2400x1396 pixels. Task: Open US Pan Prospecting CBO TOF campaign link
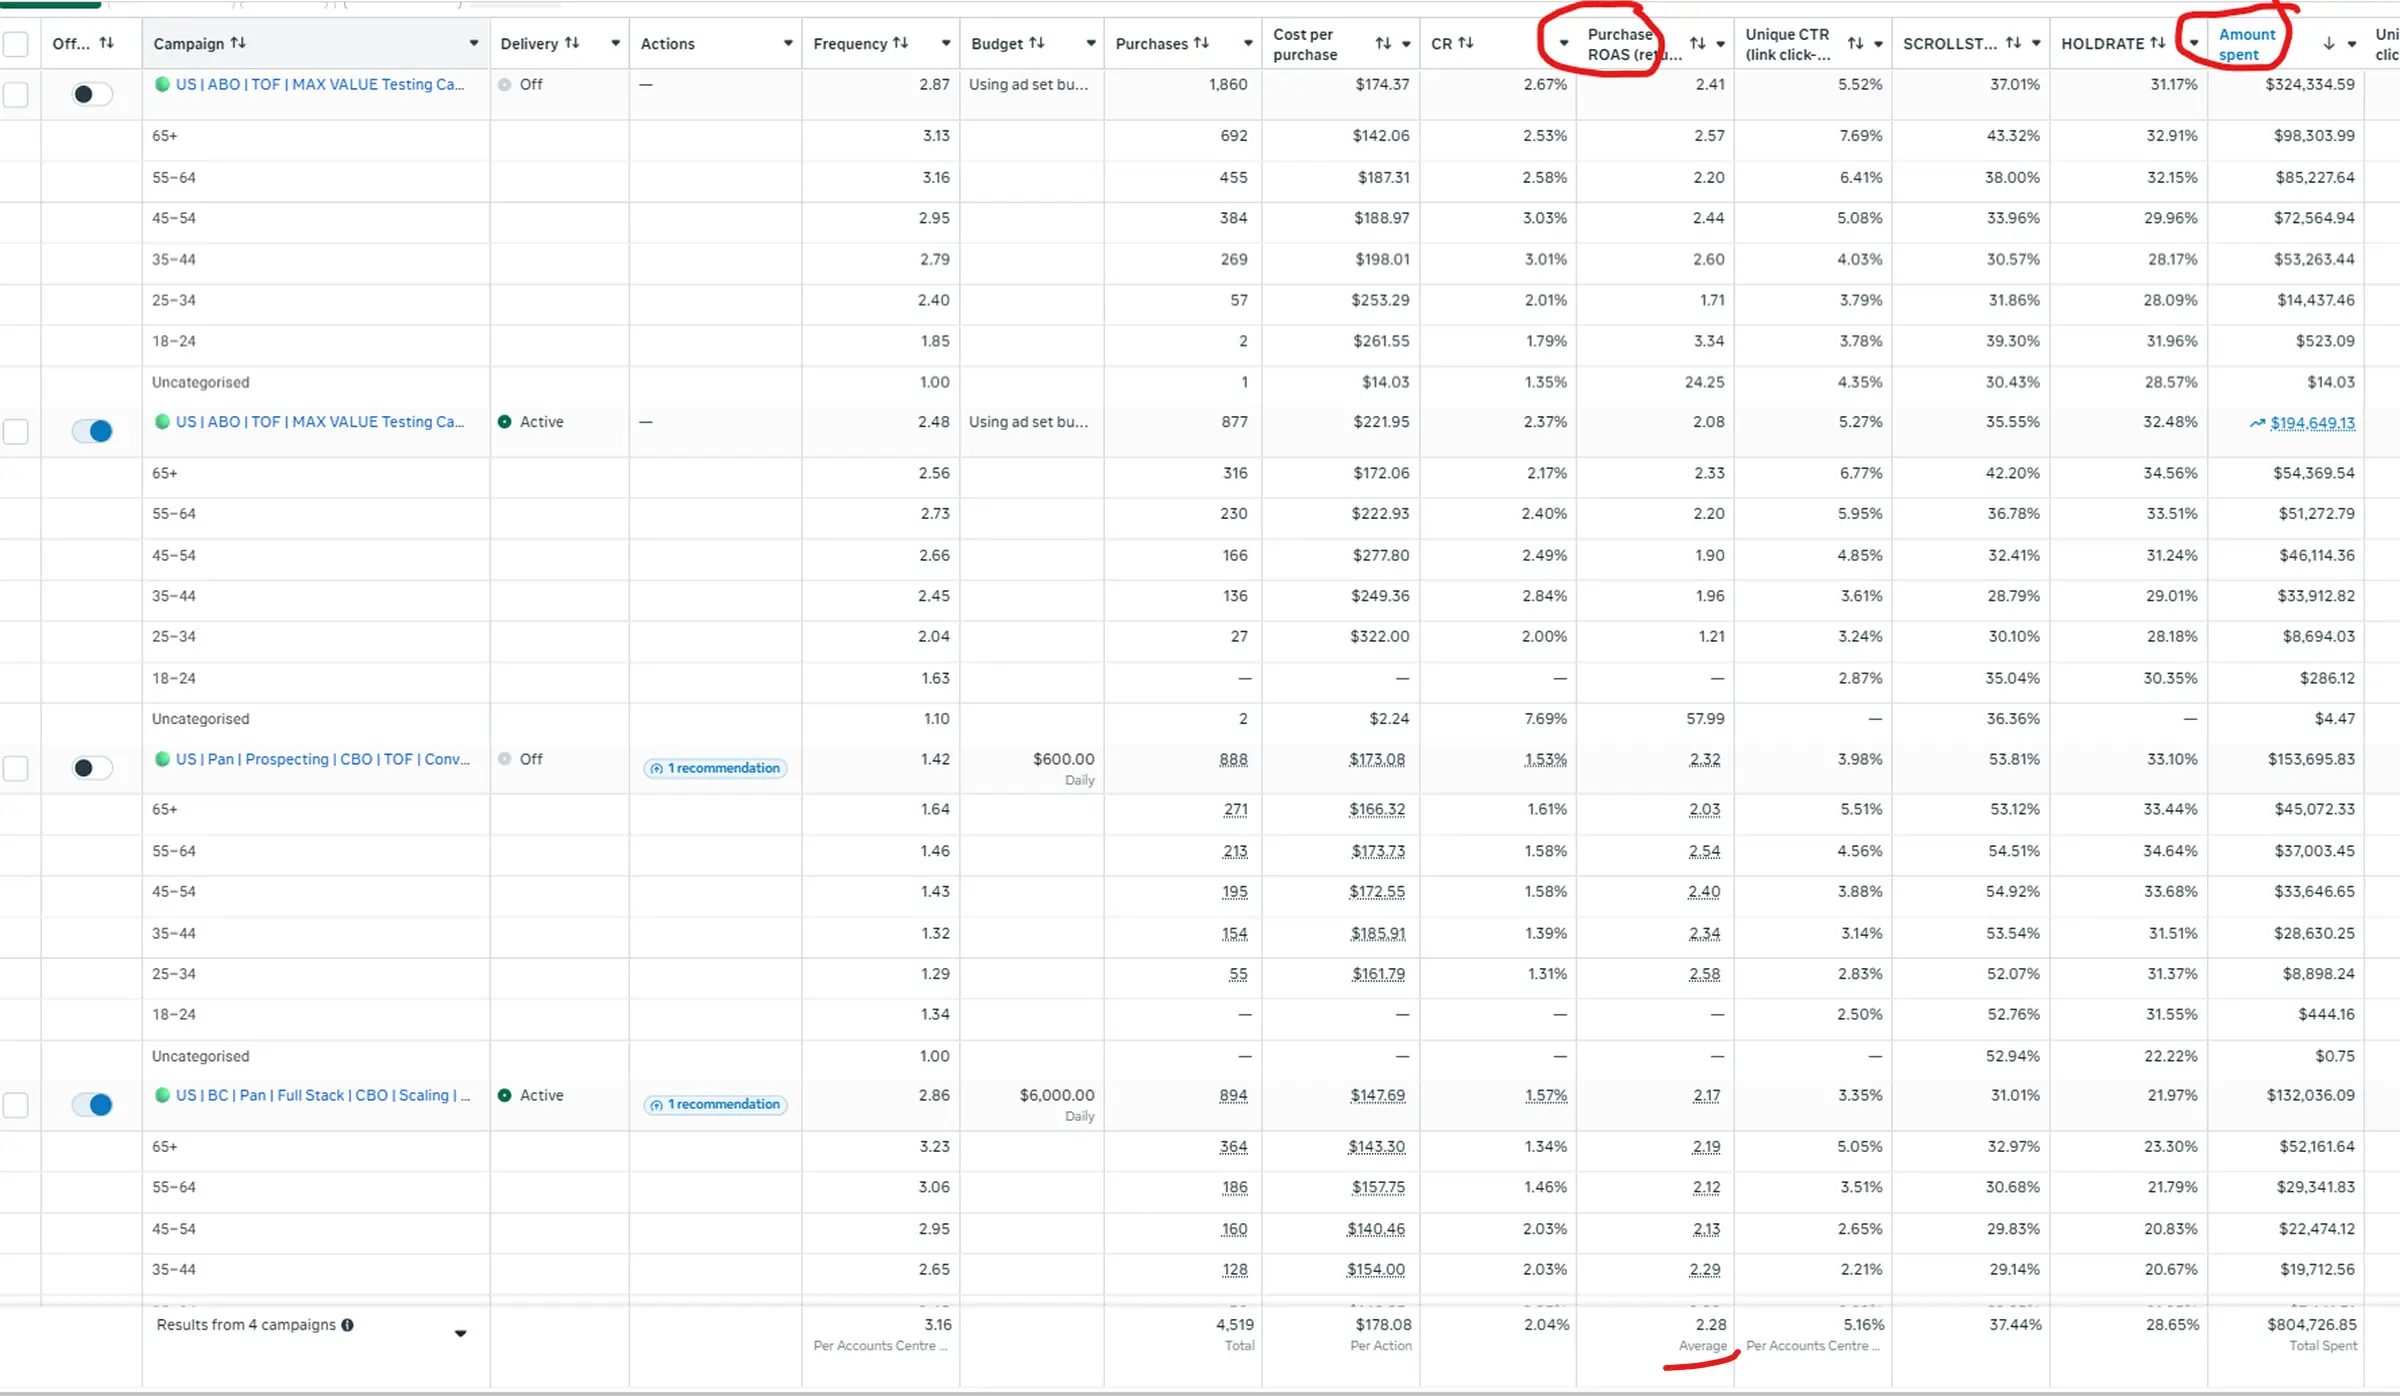point(323,759)
